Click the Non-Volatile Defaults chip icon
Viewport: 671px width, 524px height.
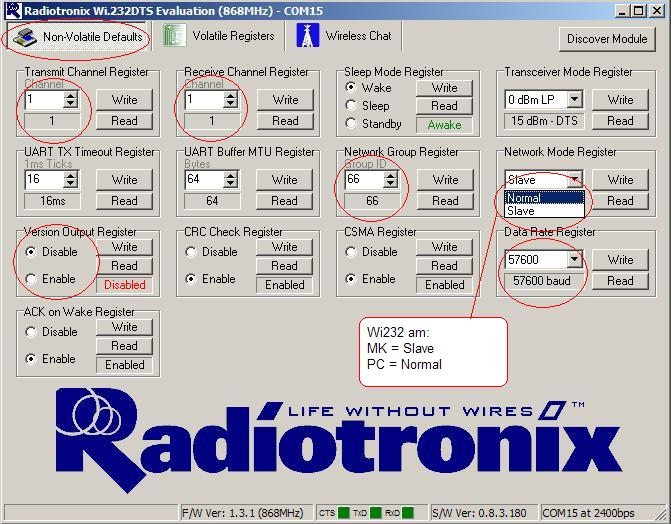click(x=24, y=37)
